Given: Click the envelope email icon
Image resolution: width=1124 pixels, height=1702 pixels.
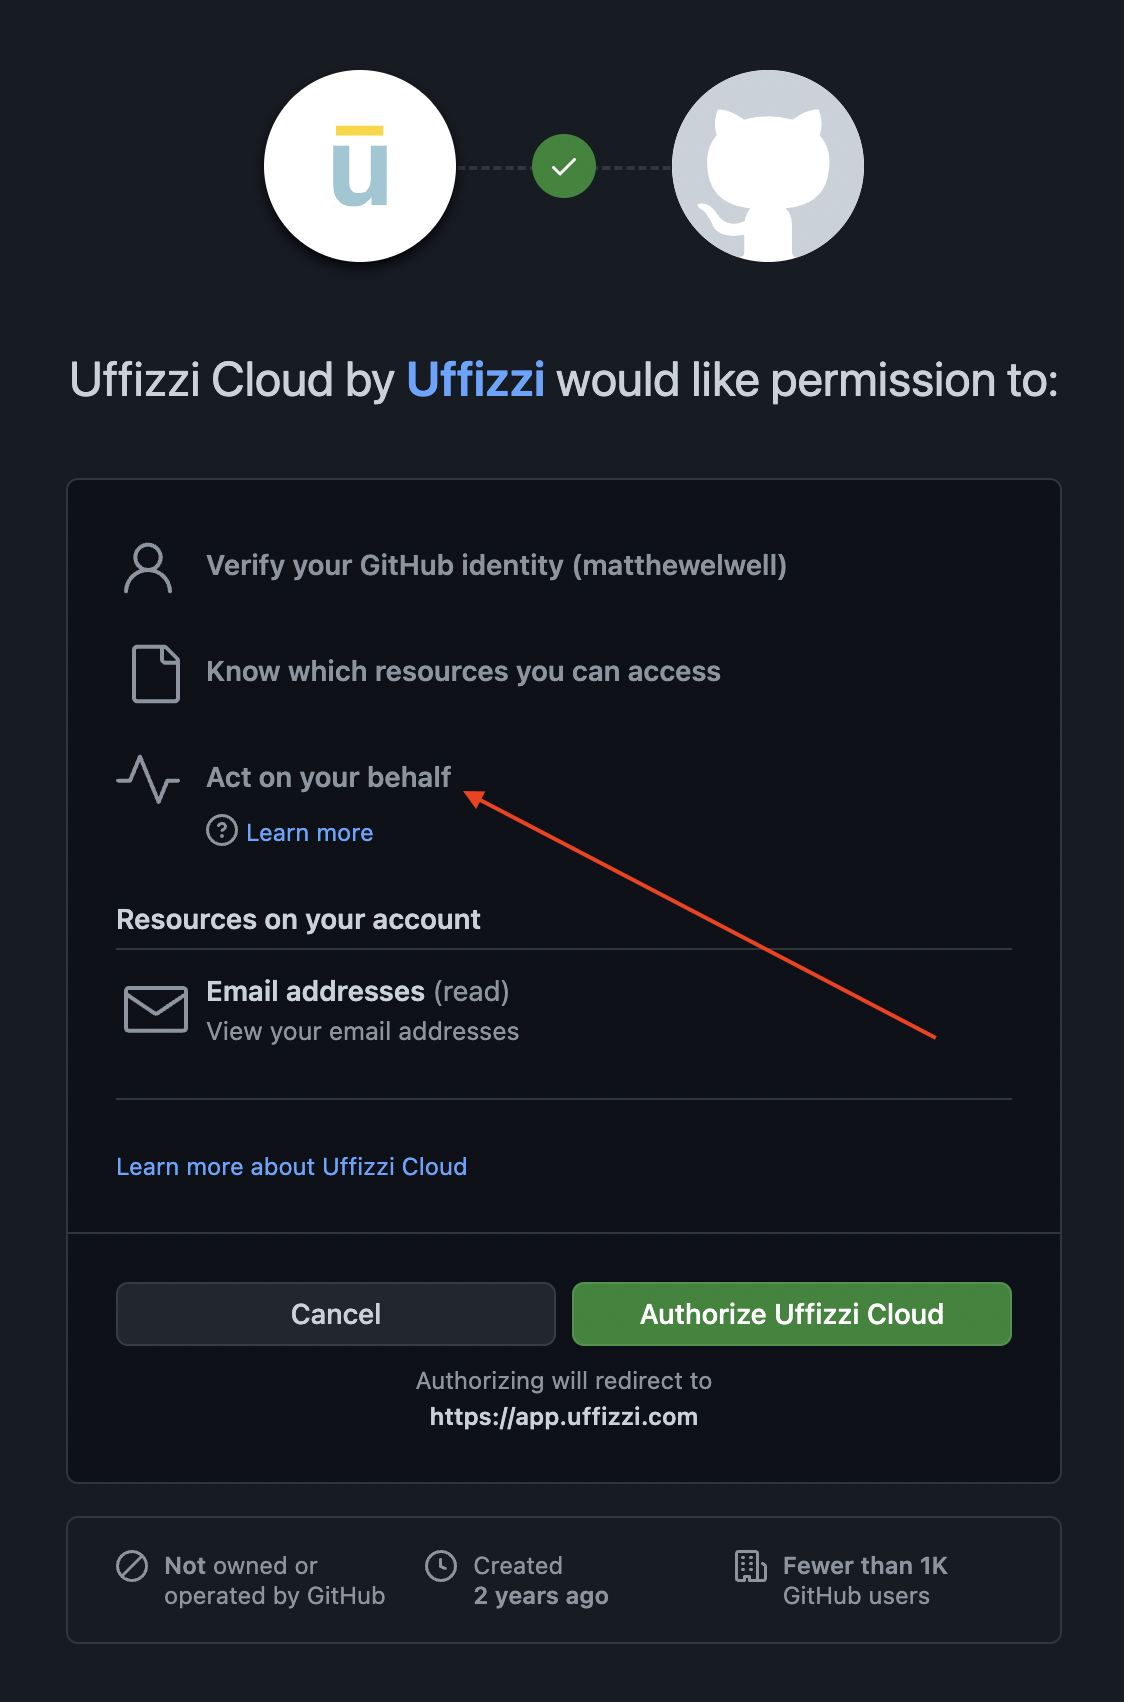Looking at the screenshot, I should pyautogui.click(x=156, y=1009).
